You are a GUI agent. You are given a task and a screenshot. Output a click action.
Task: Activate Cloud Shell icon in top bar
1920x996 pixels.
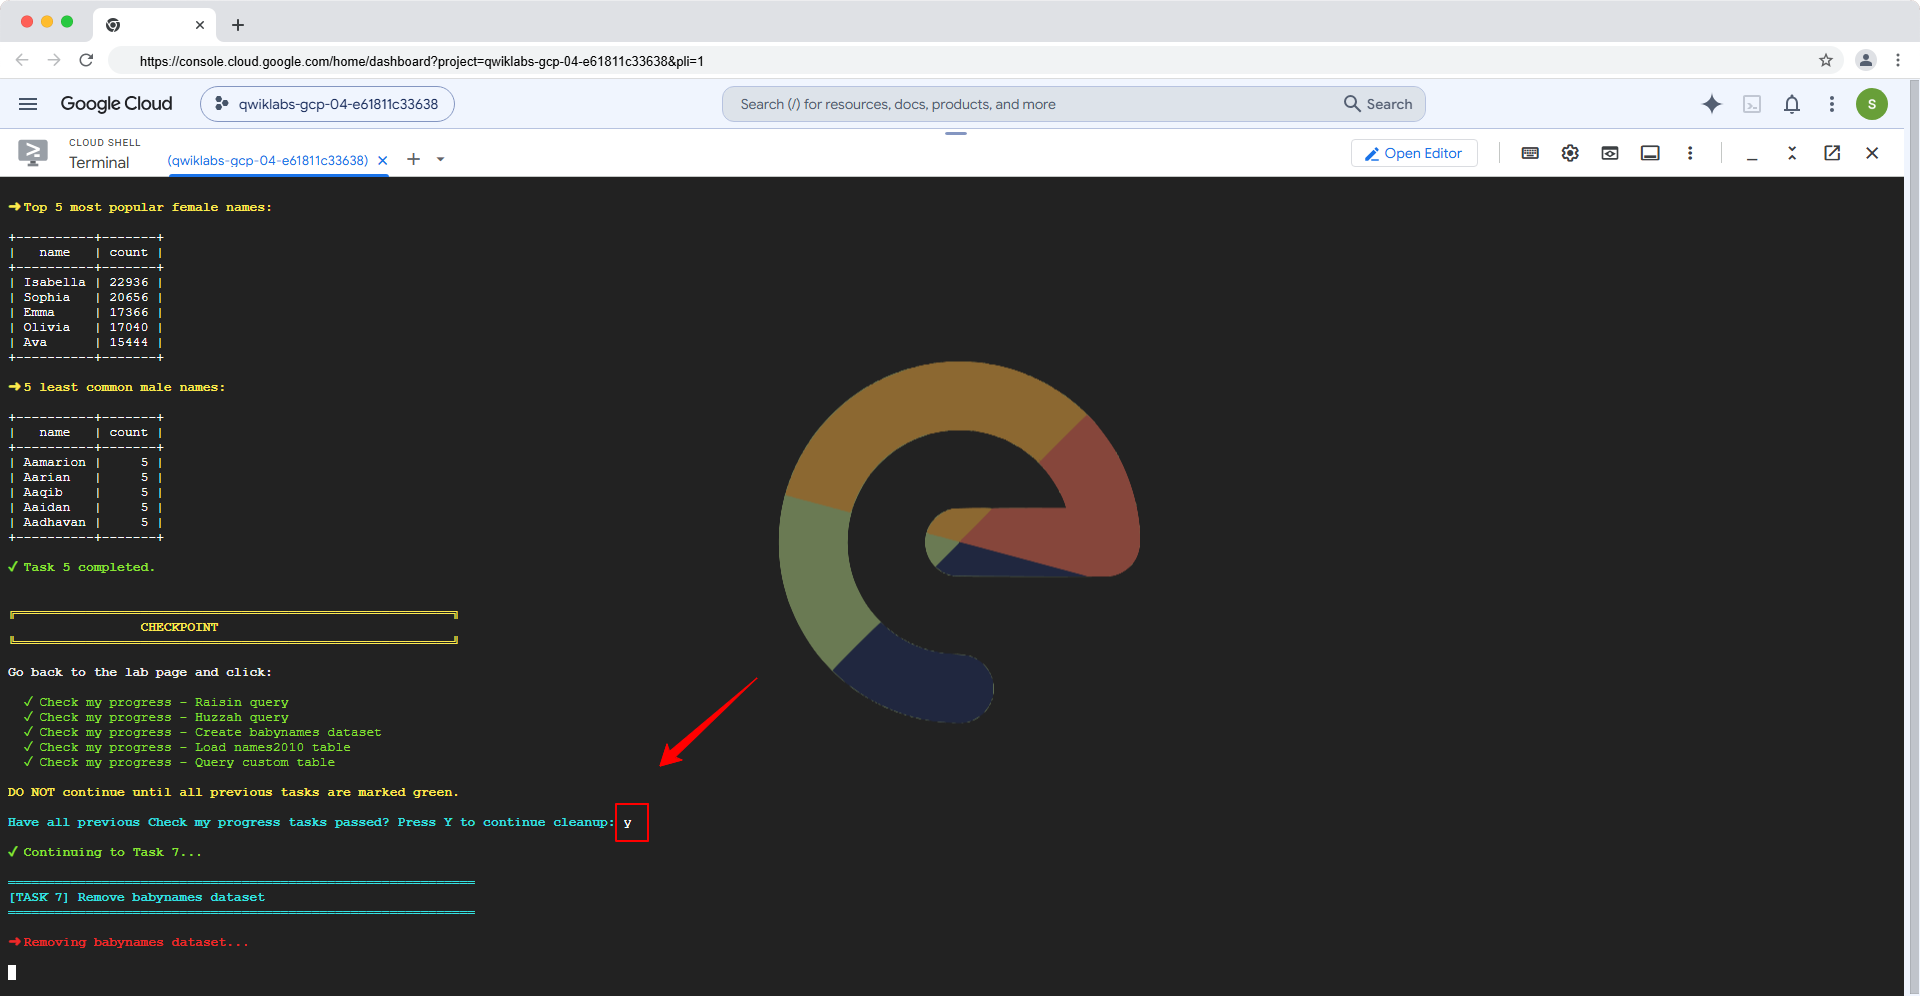pos(1752,104)
